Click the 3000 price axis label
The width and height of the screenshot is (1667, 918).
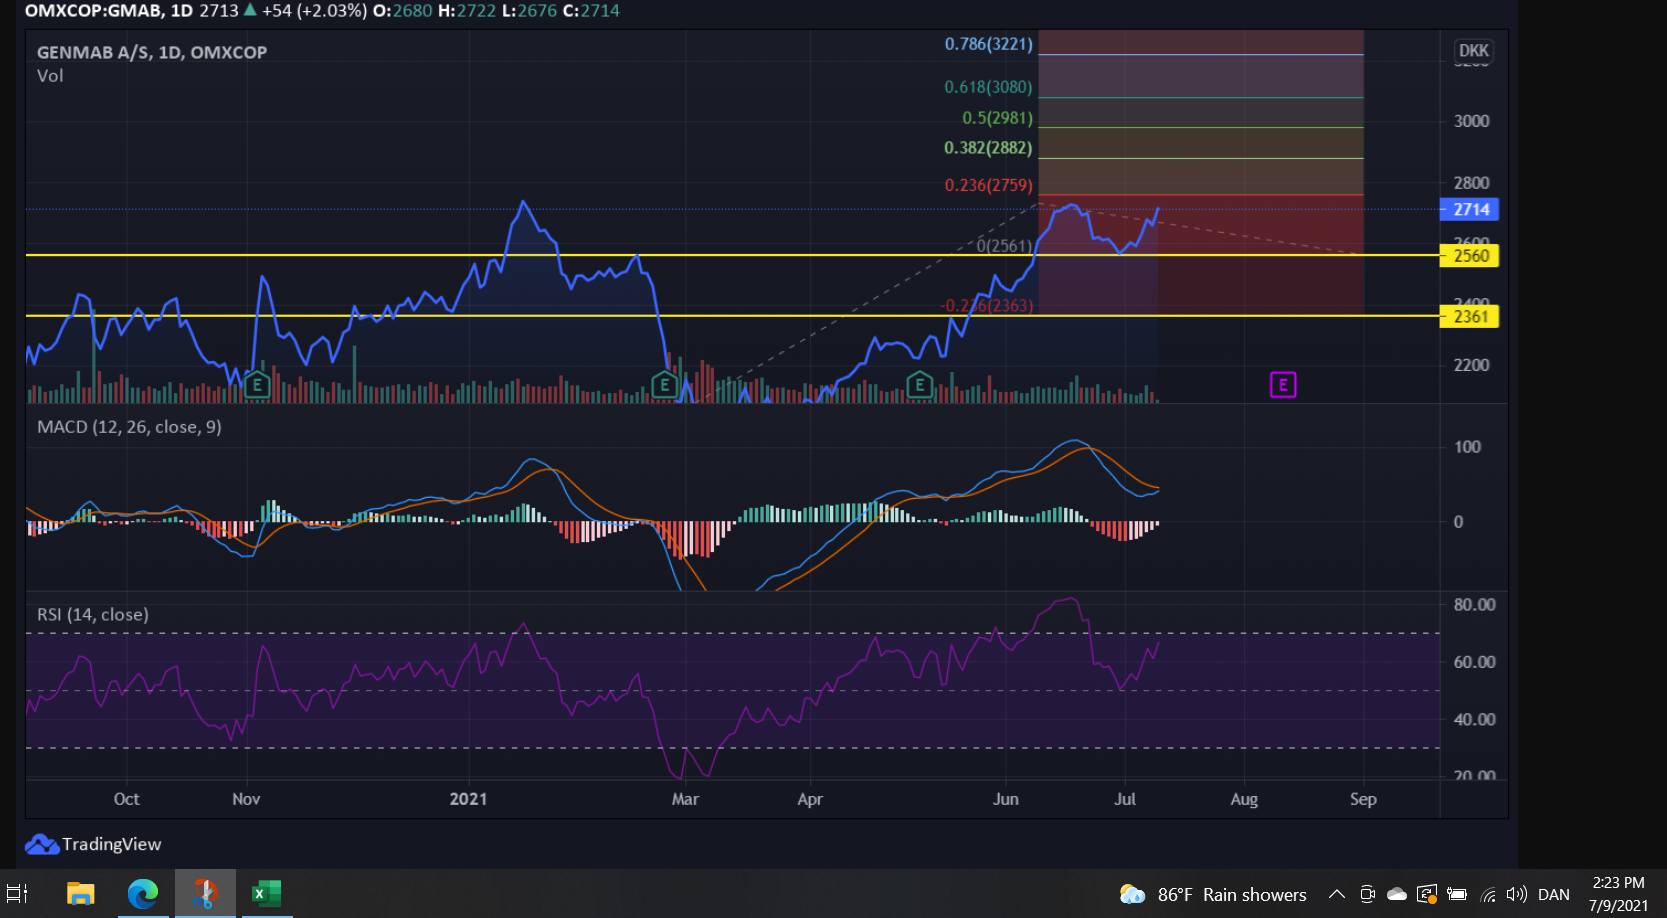tap(1471, 121)
